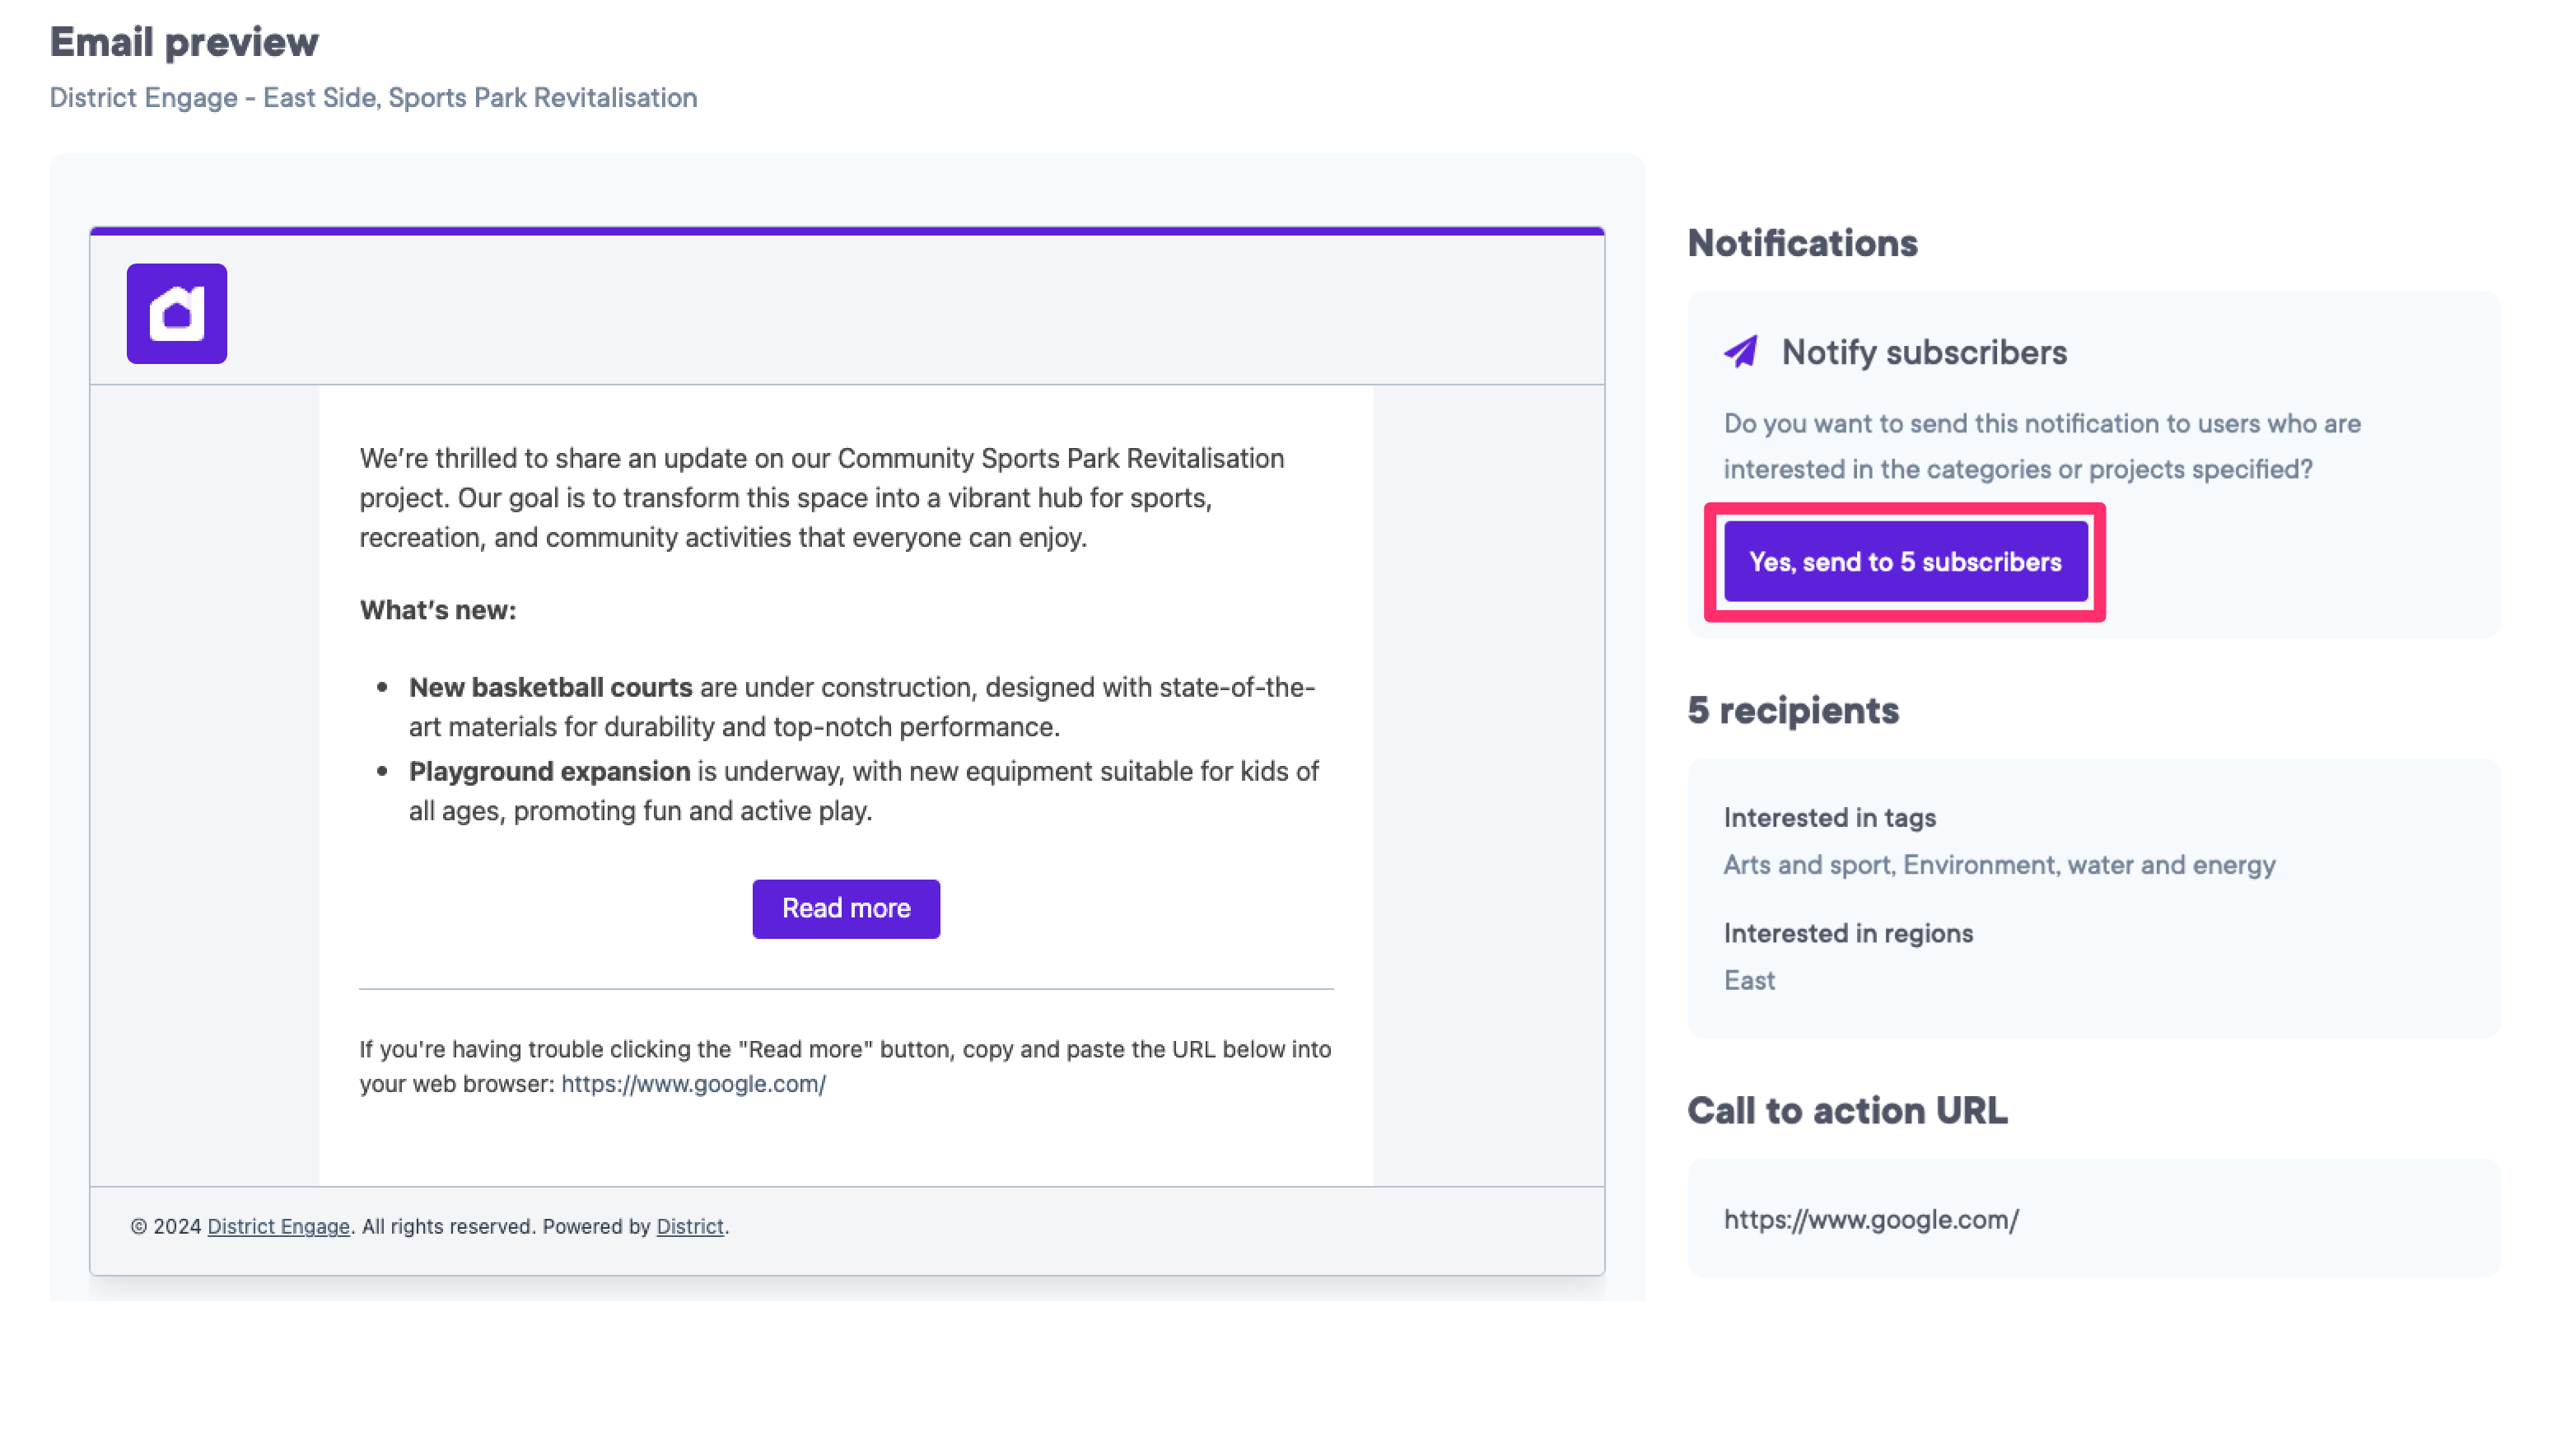This screenshot has height=1433, width=2576.
Task: Select the "Interested in tags" label
Action: [x=1829, y=818]
